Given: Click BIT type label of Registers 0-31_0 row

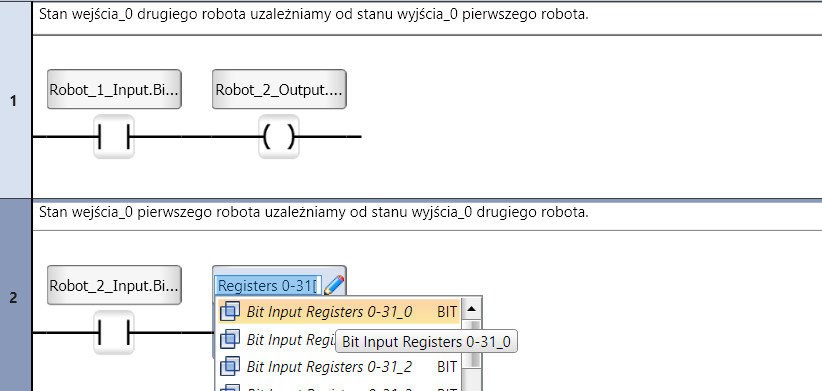Looking at the screenshot, I should pyautogui.click(x=447, y=312).
